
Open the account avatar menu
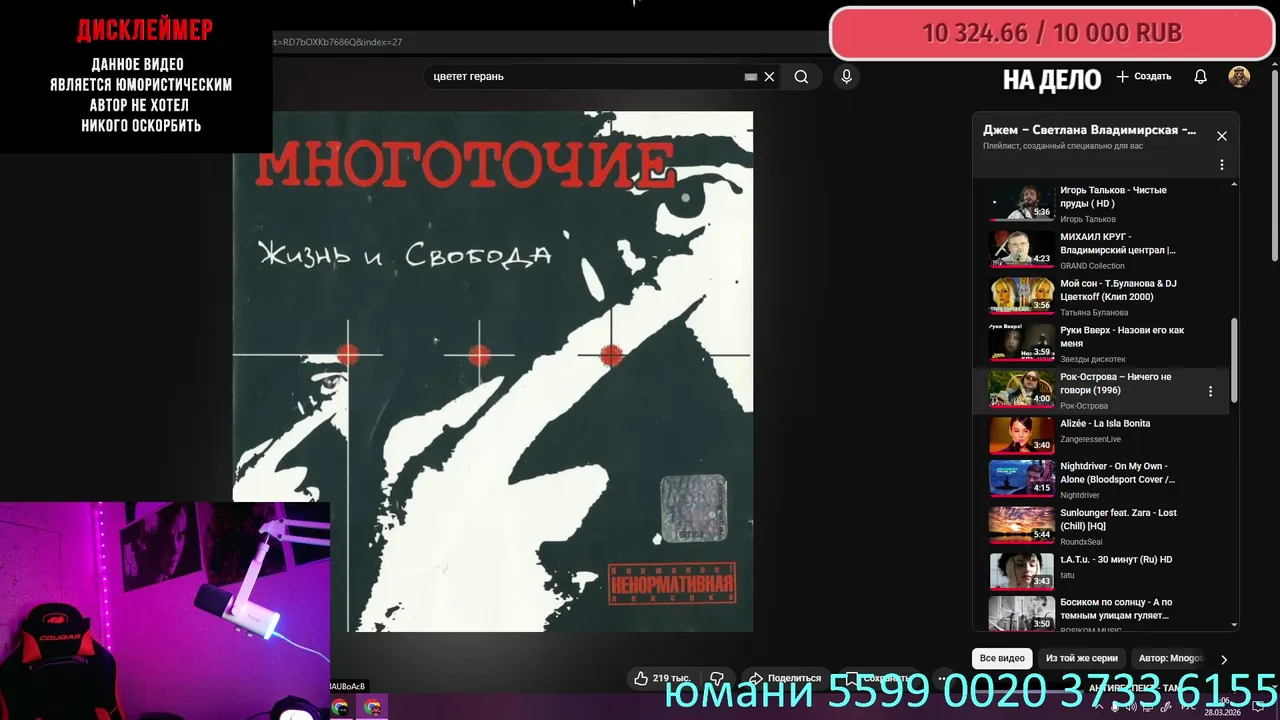tap(1239, 77)
